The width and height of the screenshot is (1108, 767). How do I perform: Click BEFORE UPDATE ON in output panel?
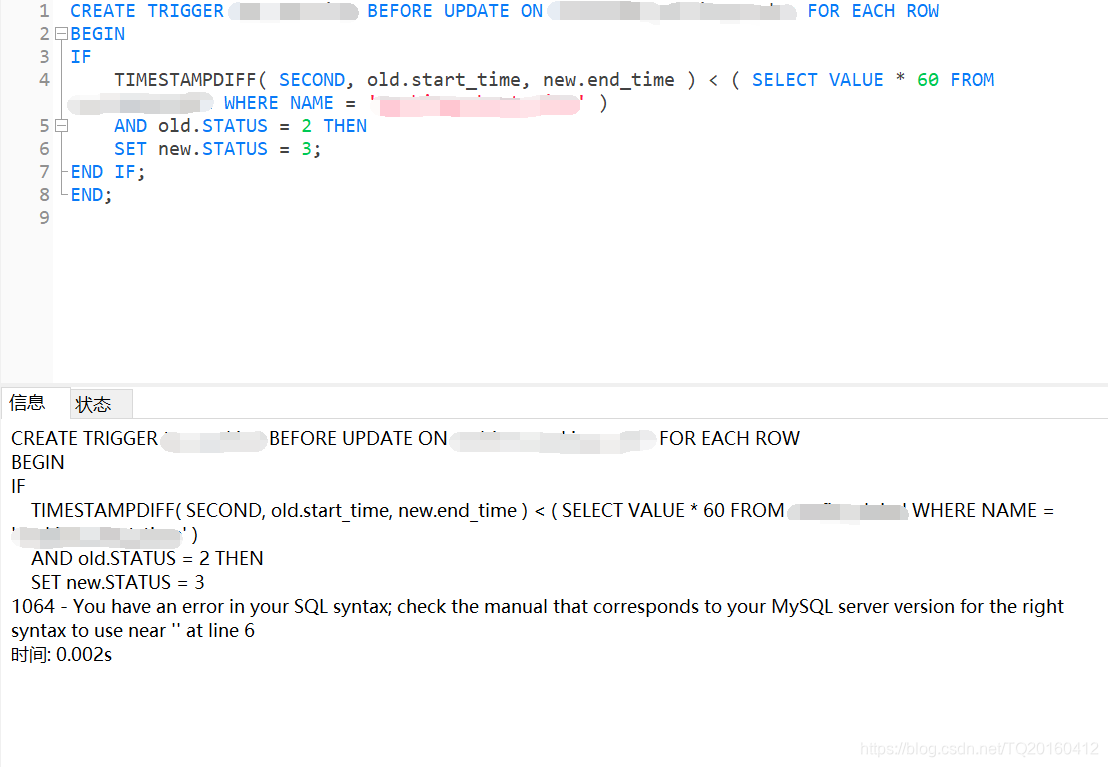coord(358,438)
